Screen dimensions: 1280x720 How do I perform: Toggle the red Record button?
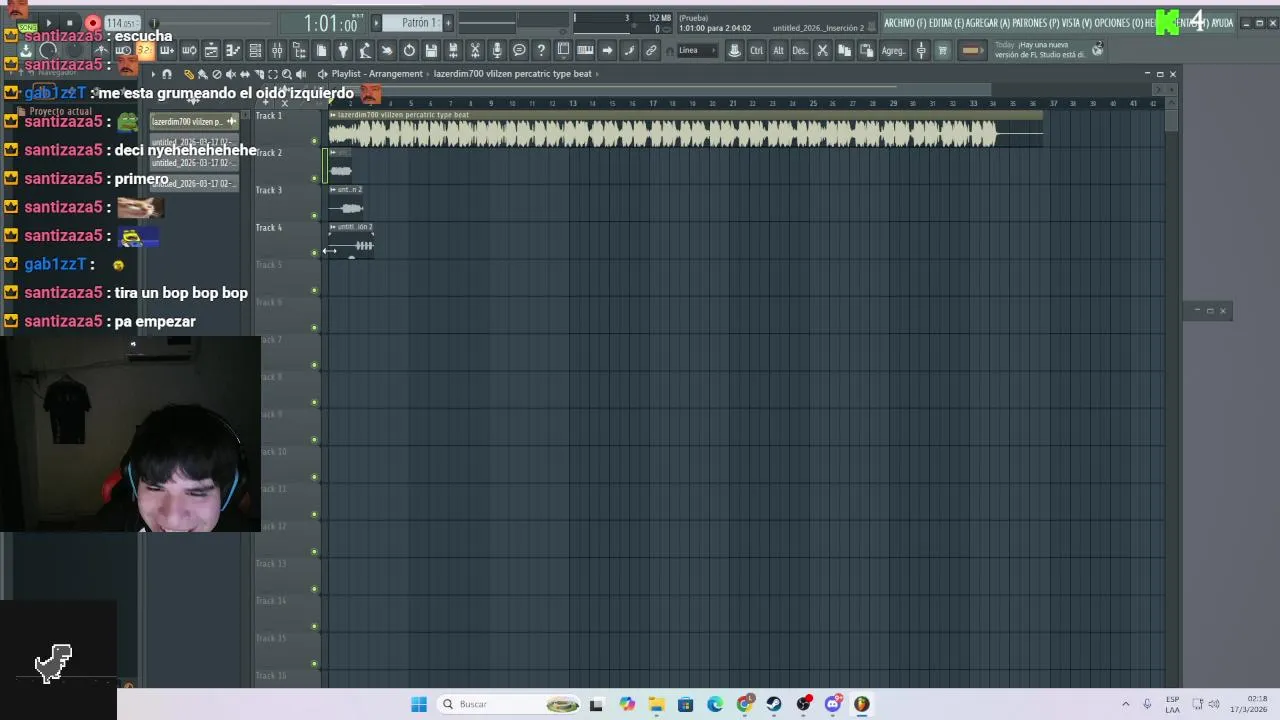point(92,23)
